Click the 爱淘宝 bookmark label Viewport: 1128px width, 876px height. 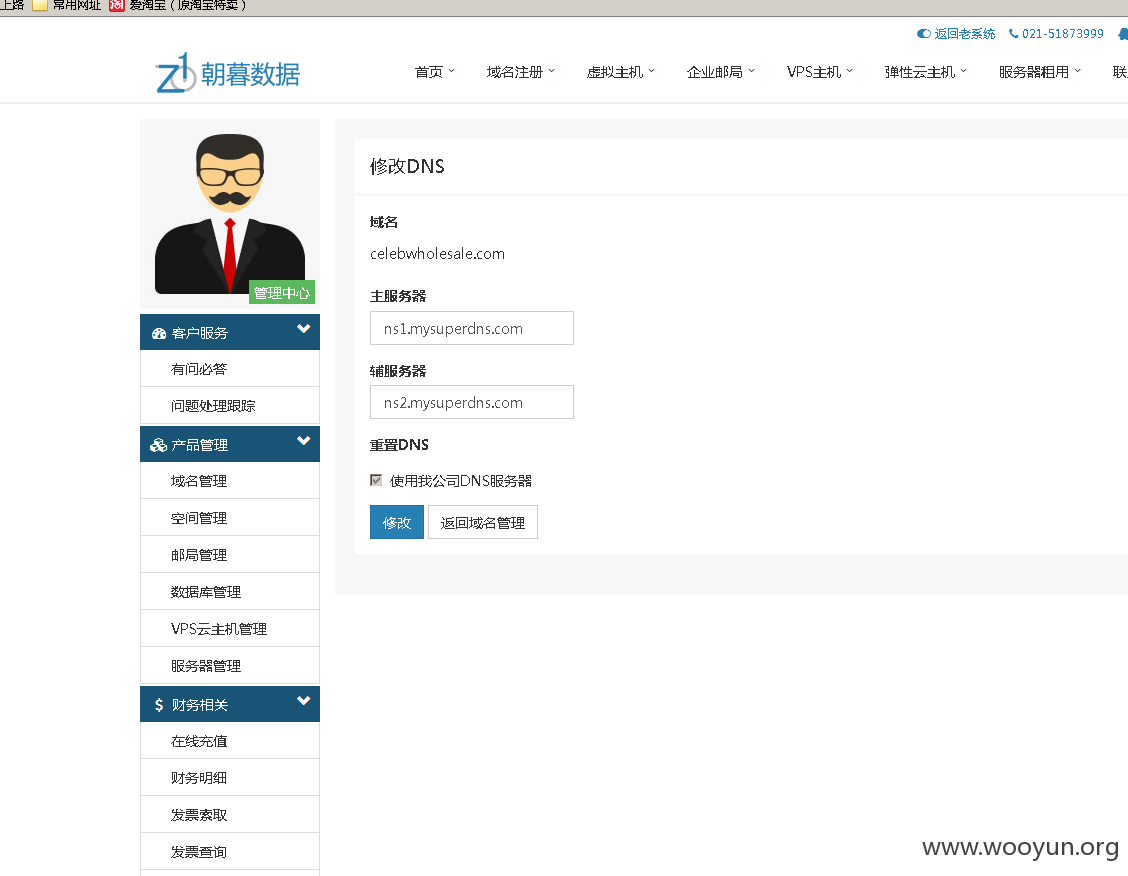tap(187, 5)
